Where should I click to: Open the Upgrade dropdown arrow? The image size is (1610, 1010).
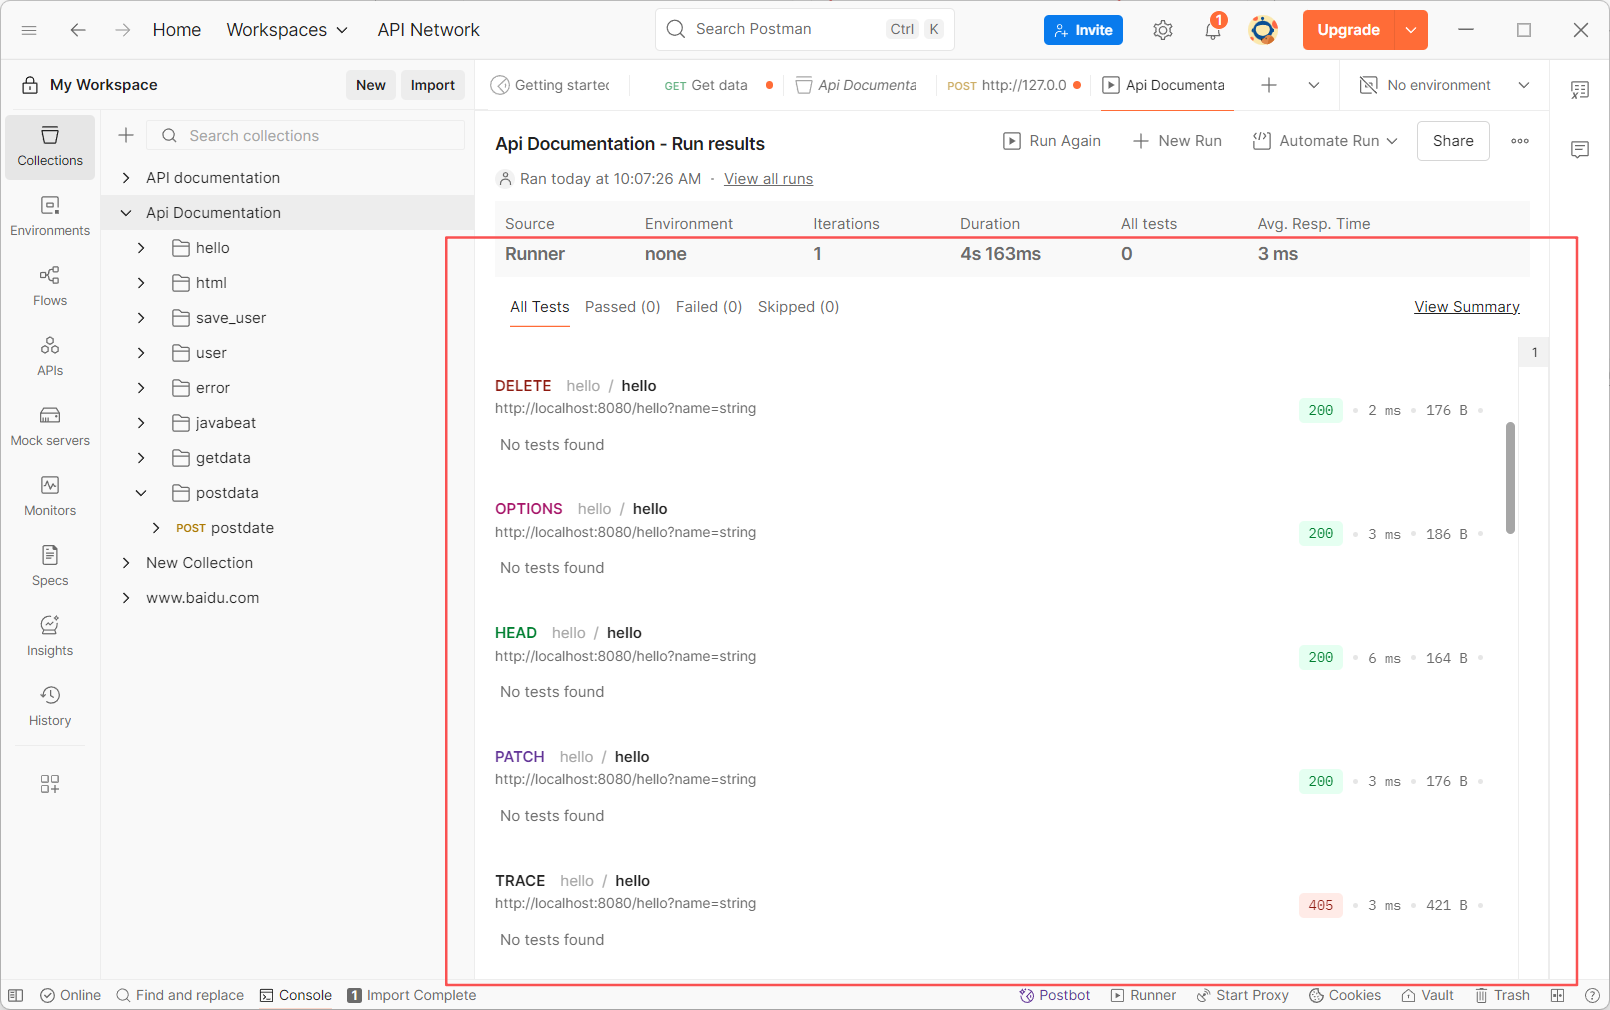[1411, 30]
